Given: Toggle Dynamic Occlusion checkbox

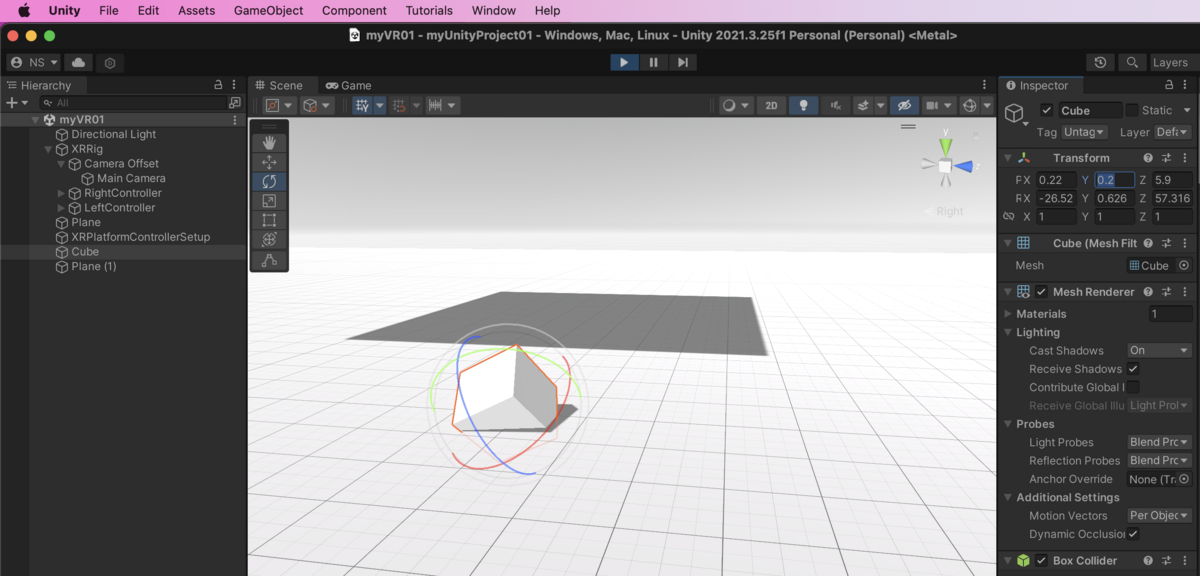Looking at the screenshot, I should (x=1133, y=534).
